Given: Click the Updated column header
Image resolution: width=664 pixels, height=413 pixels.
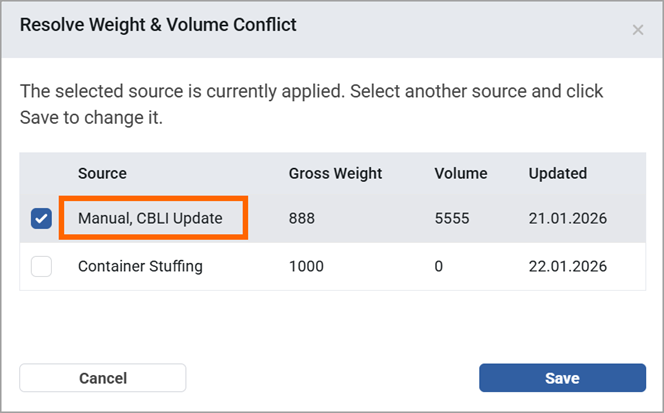Looking at the screenshot, I should [558, 174].
